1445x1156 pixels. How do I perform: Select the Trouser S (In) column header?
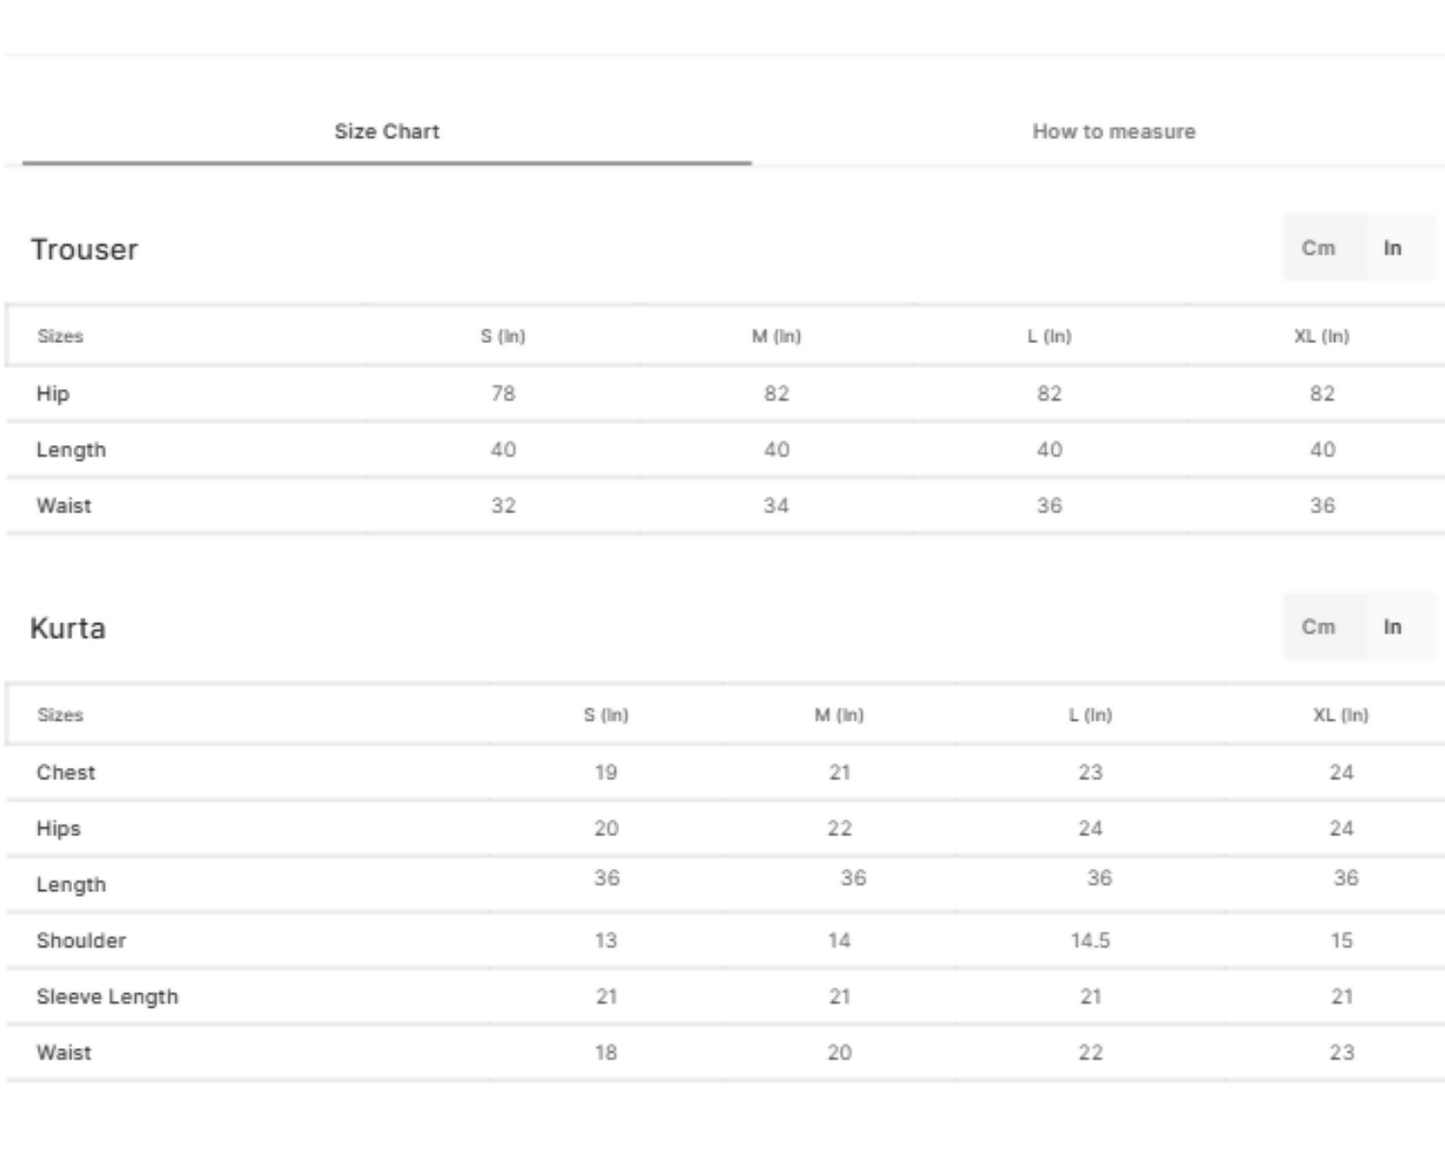tap(503, 336)
